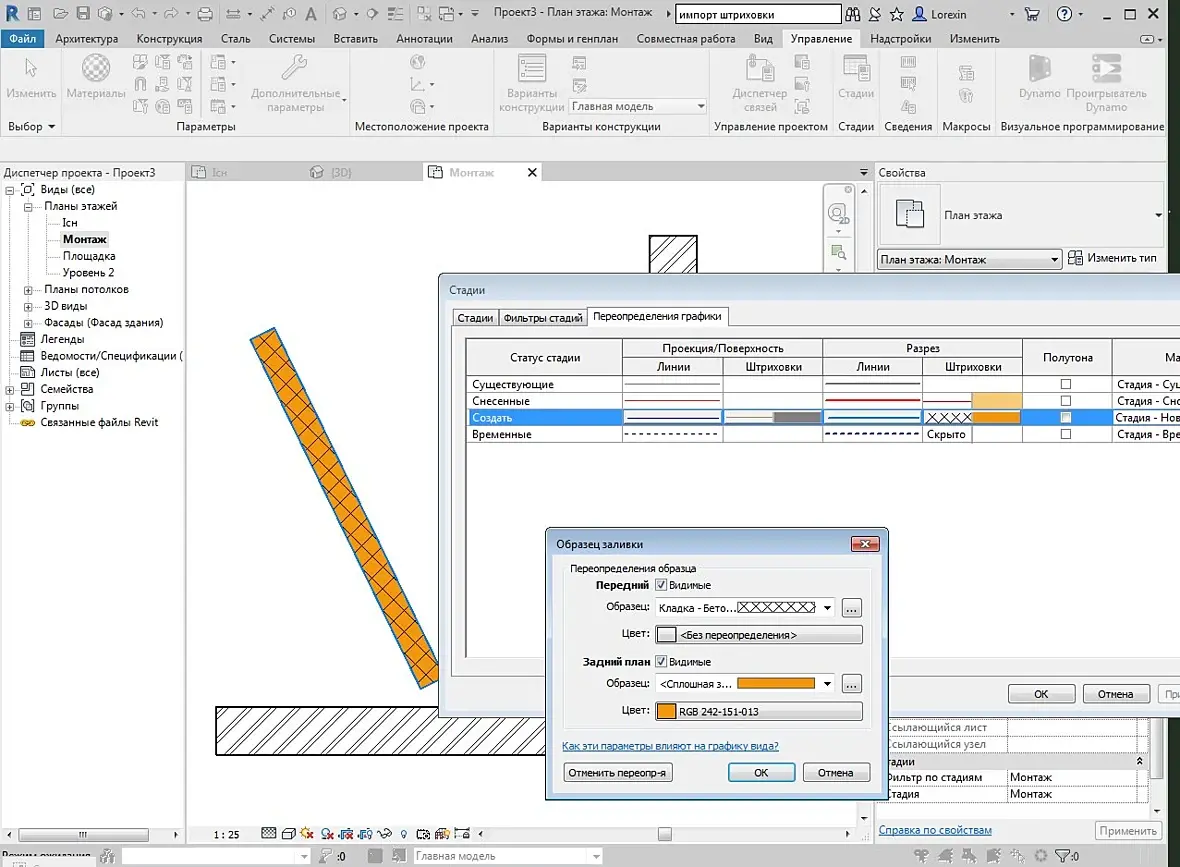Viewport: 1180px width, 867px height.
Task: Switch to the Фильтры стадий tab
Action: (x=542, y=318)
